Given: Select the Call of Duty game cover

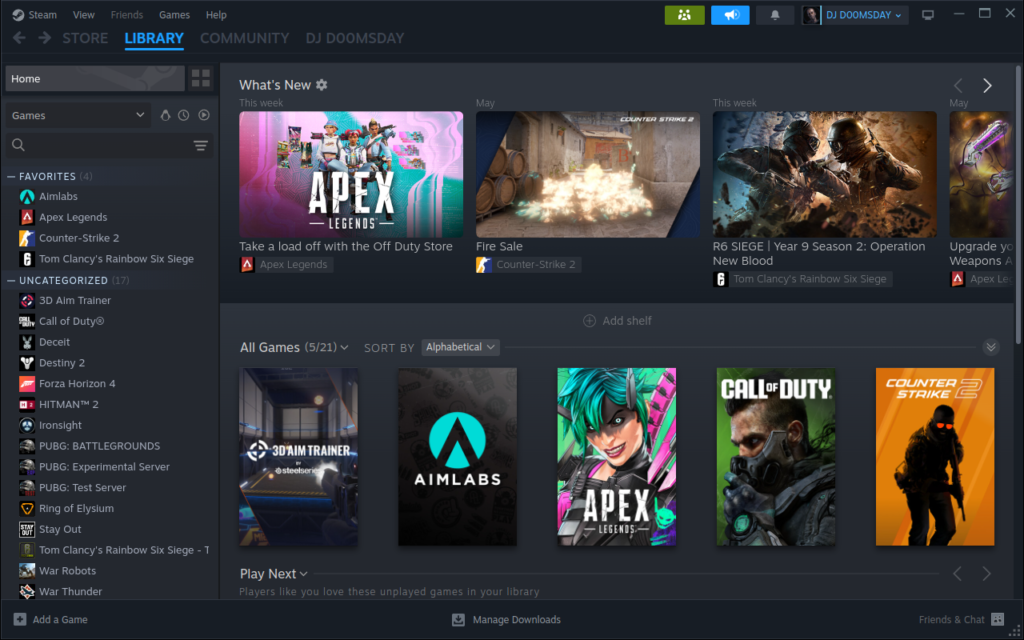Looking at the screenshot, I should click(776, 456).
